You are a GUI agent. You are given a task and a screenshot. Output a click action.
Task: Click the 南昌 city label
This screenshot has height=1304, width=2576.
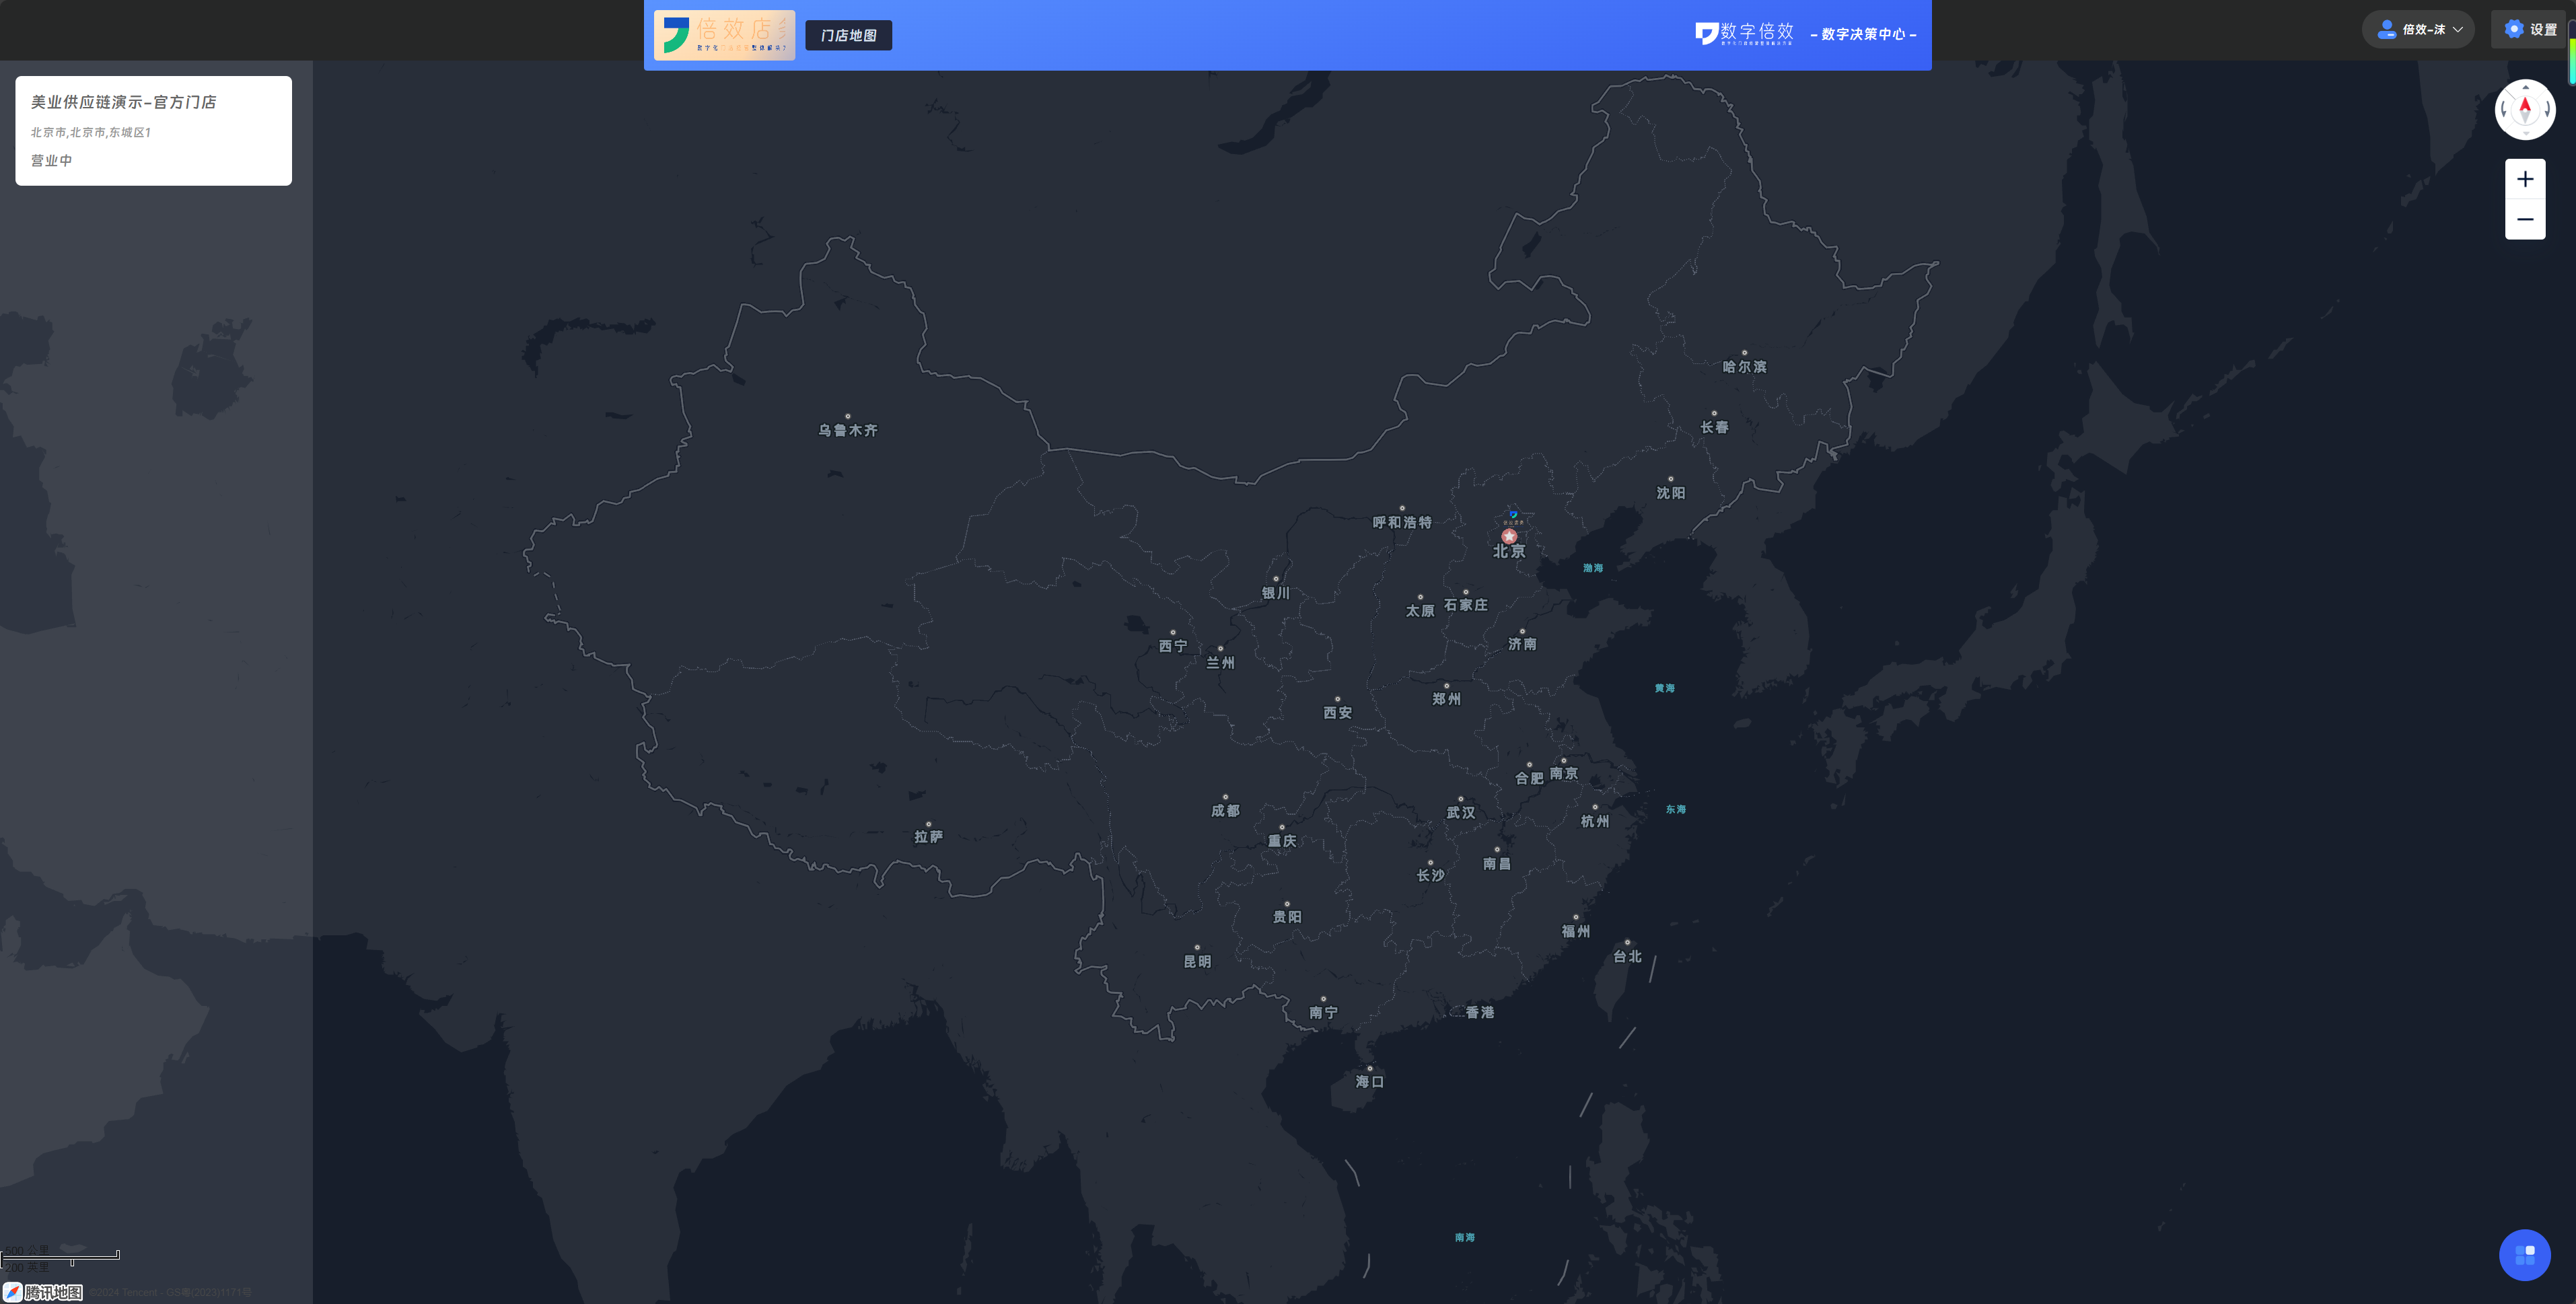click(1497, 863)
